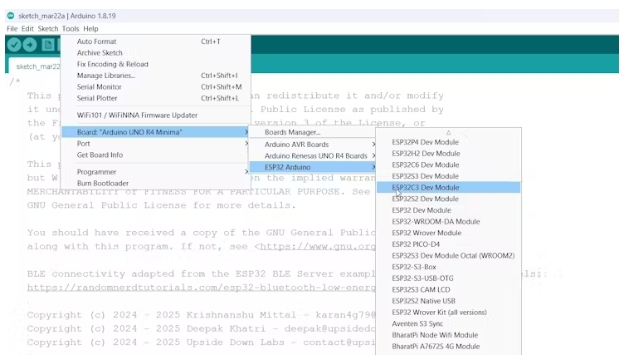The image size is (622, 362).
Task: Select ESP32C6 Dev Module board
Action: [x=448, y=165]
